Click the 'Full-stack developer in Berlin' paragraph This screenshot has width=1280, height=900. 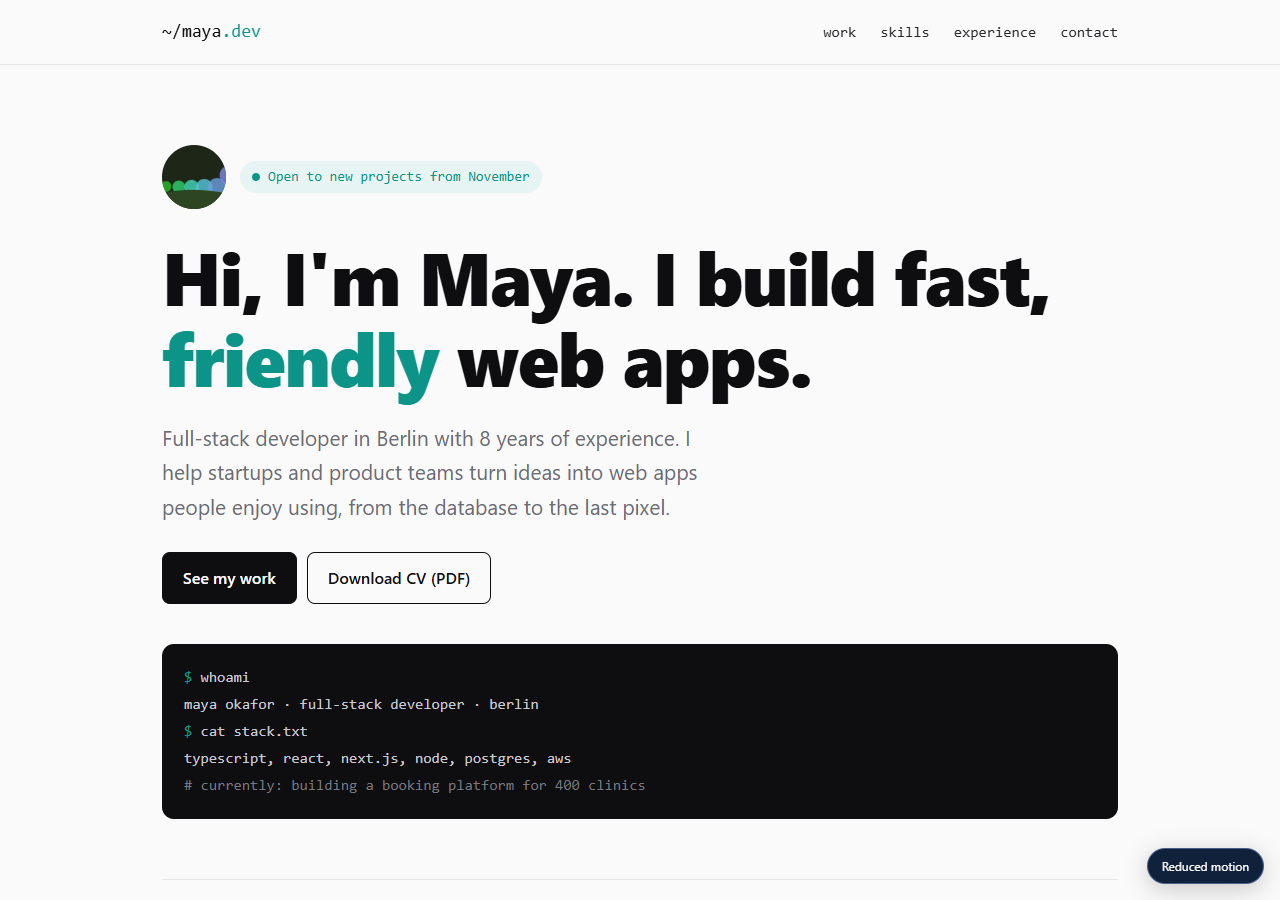pos(430,473)
